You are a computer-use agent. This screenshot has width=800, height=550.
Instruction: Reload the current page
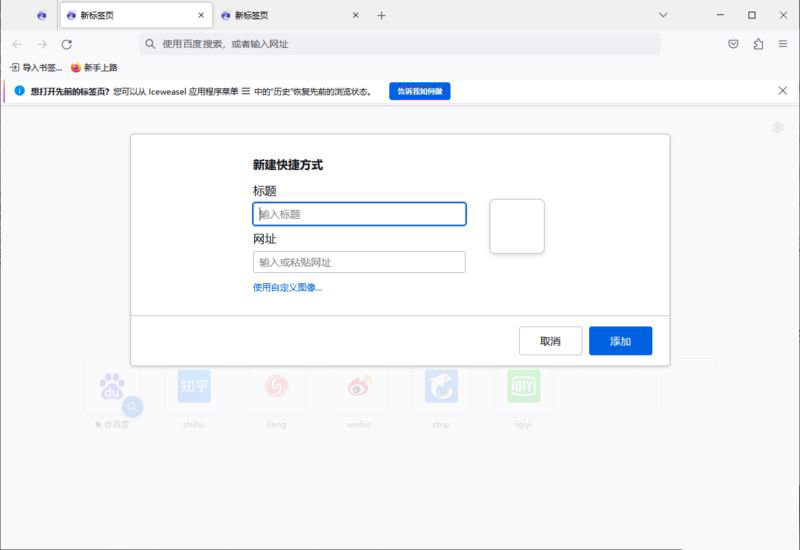point(67,44)
